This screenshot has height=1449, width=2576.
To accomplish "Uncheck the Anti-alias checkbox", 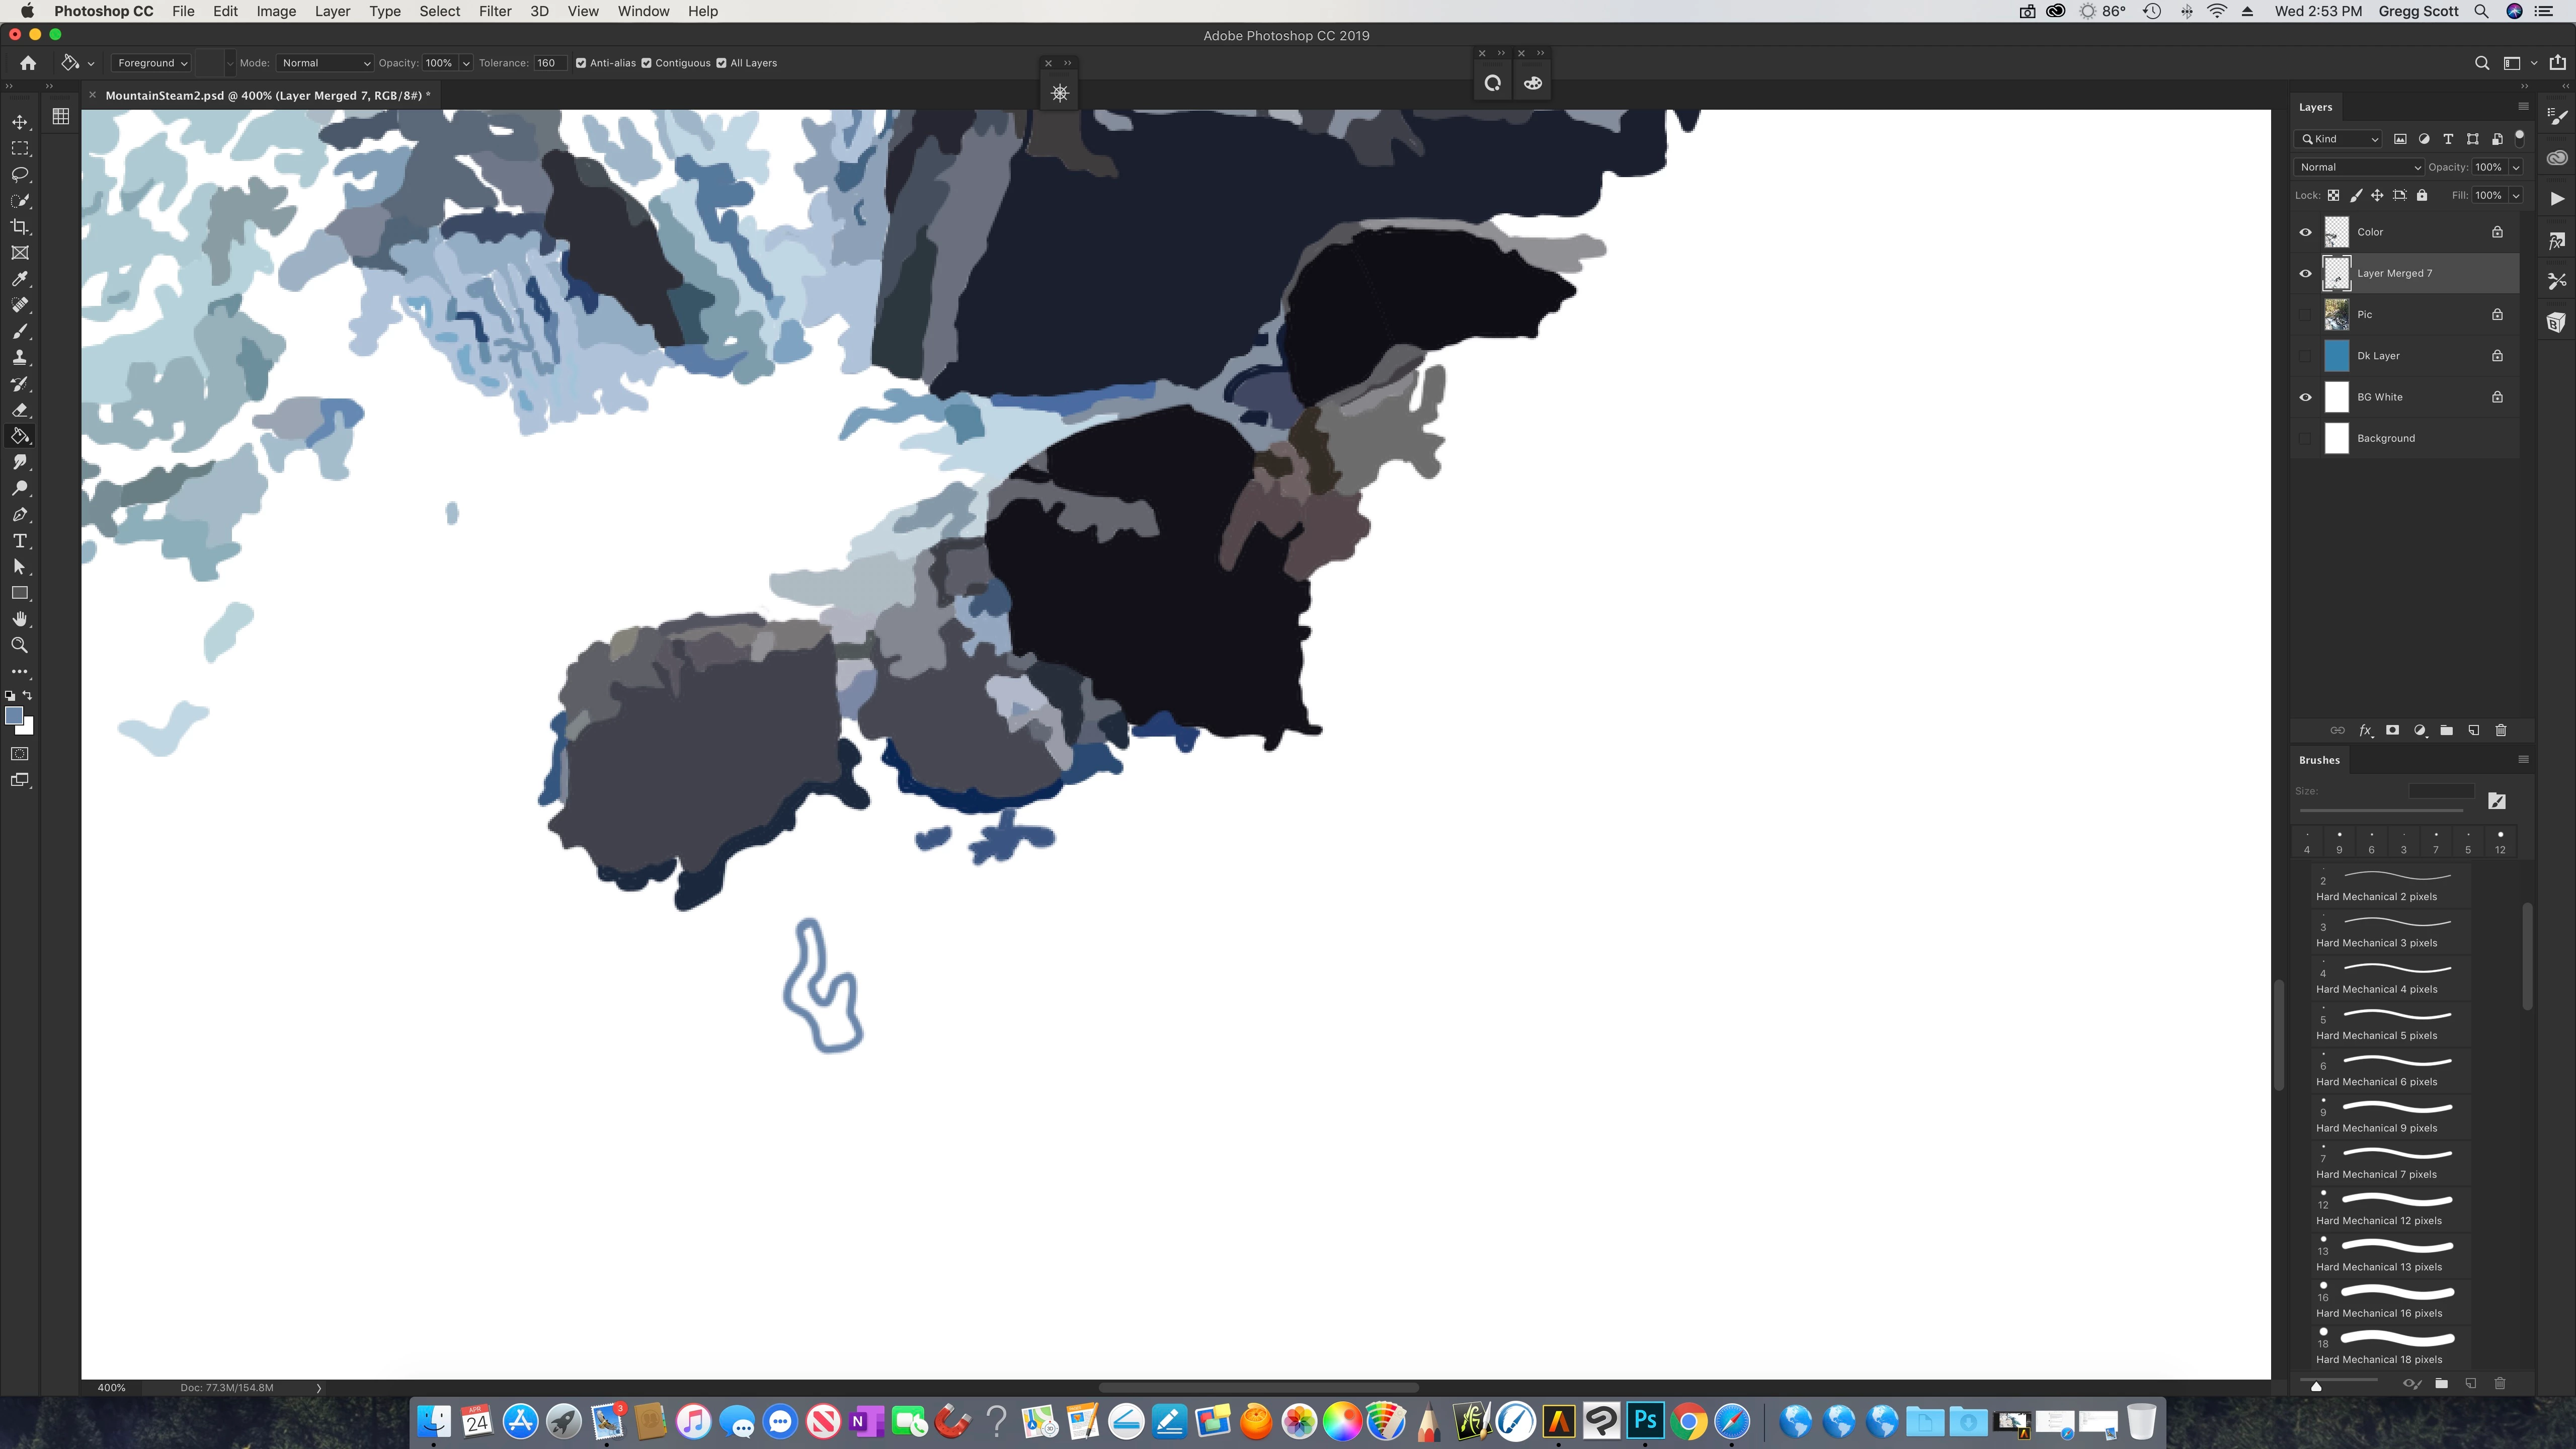I will coord(581,63).
